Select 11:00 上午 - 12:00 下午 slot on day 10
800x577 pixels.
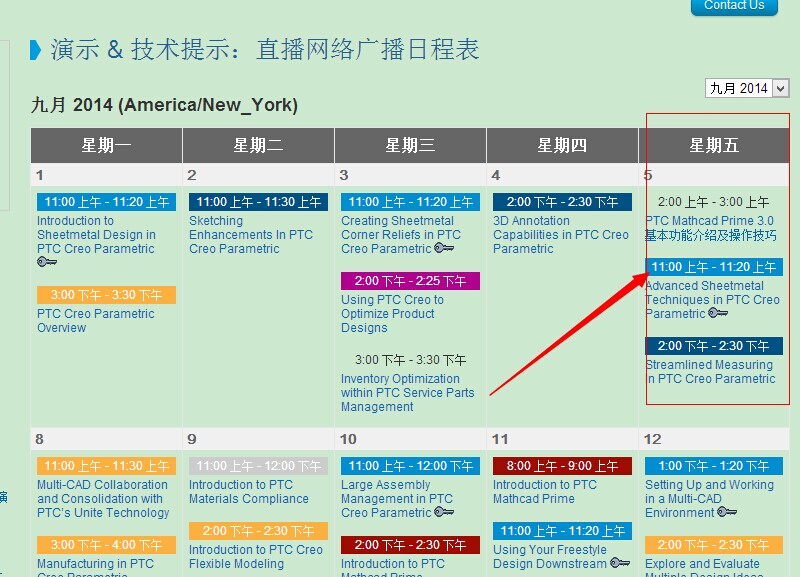click(410, 466)
